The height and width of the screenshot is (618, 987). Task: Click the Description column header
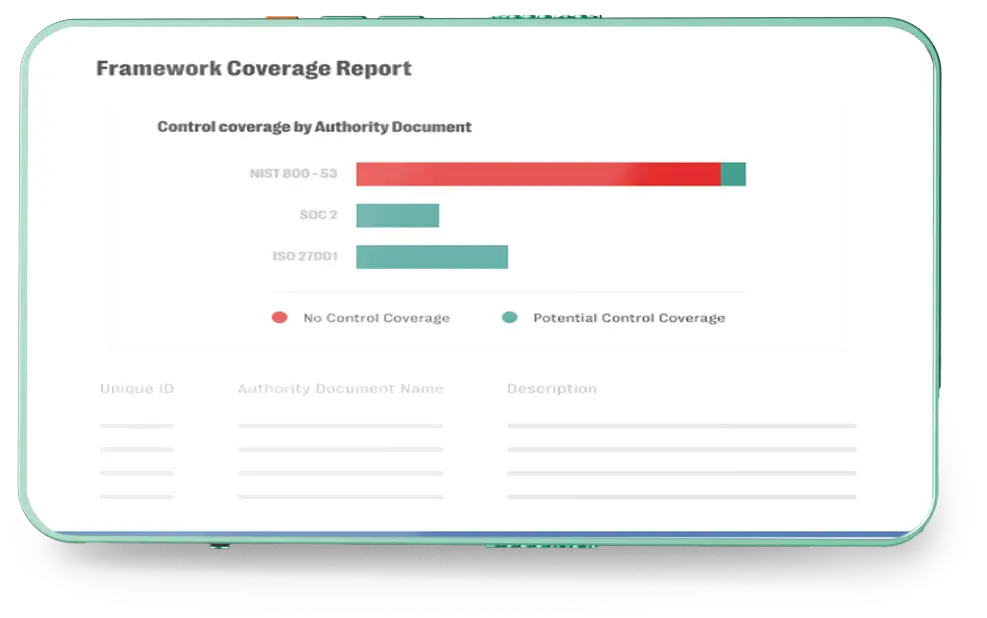551,388
